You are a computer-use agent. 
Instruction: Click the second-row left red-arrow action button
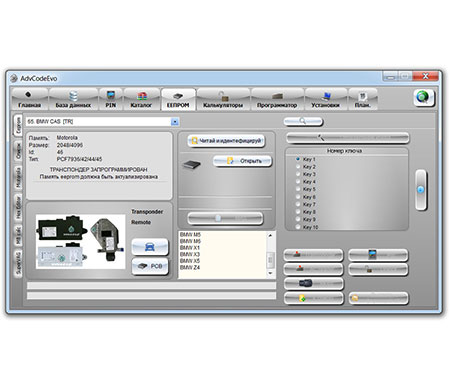tap(313, 269)
